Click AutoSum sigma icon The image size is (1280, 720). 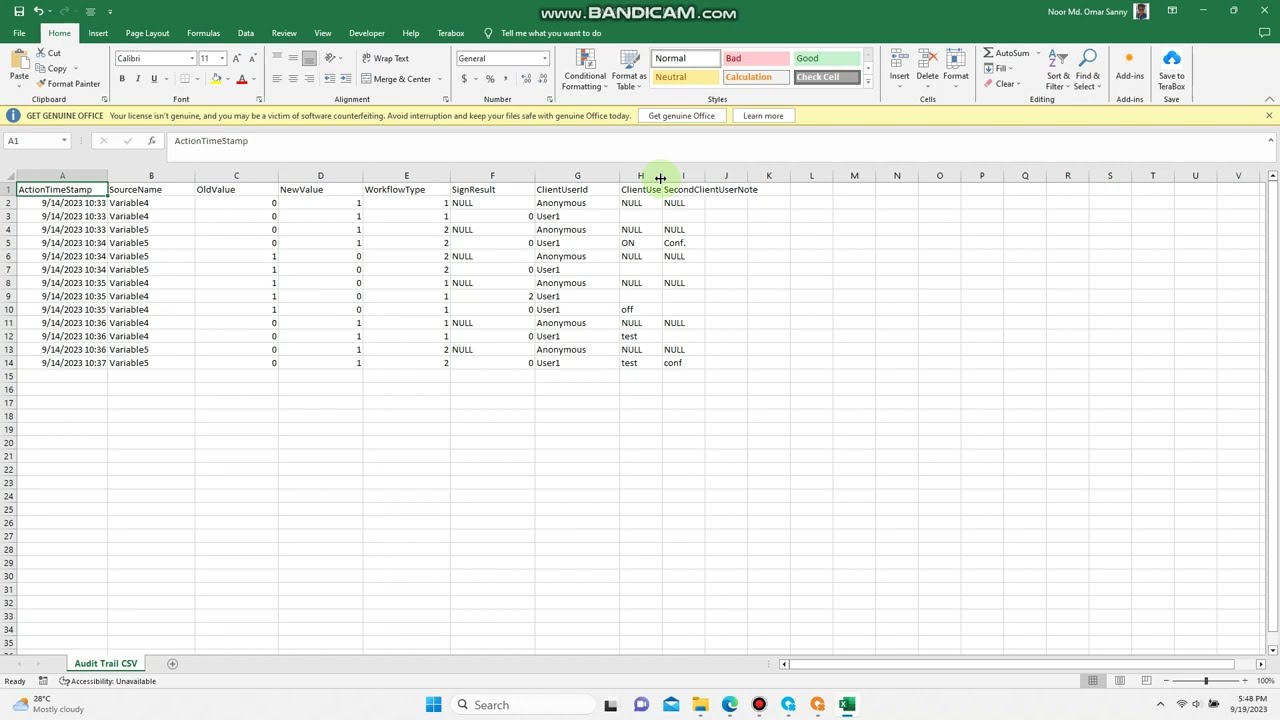click(988, 53)
